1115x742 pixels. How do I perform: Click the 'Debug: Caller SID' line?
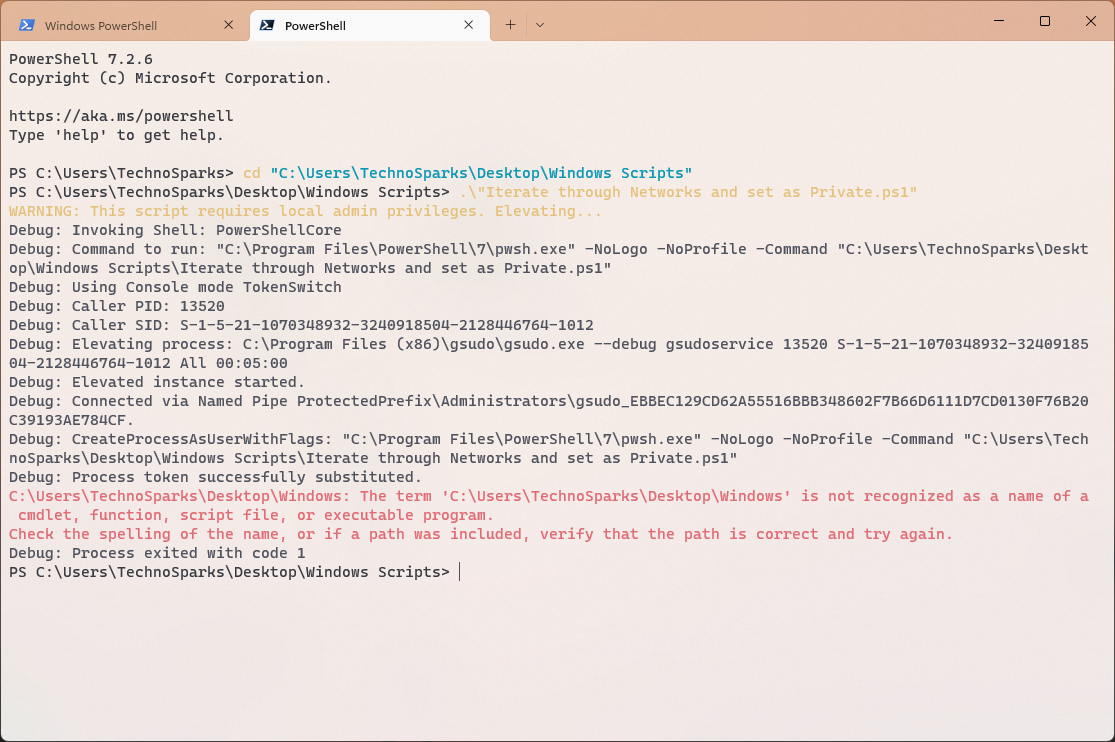301,325
